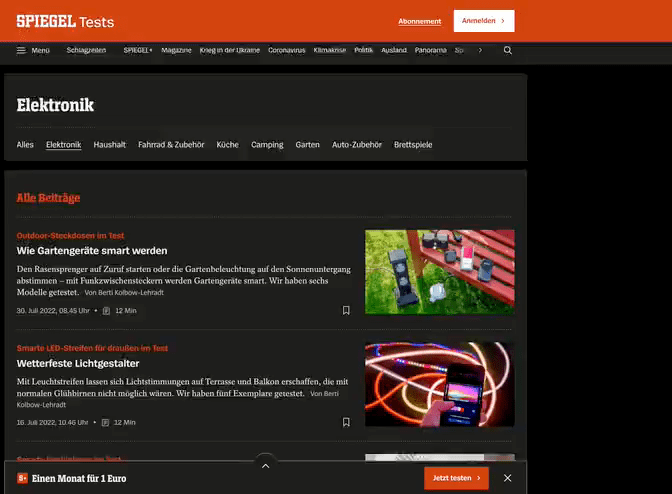Click the Anmelden button
Viewport: 672px width, 494px height.
483,21
